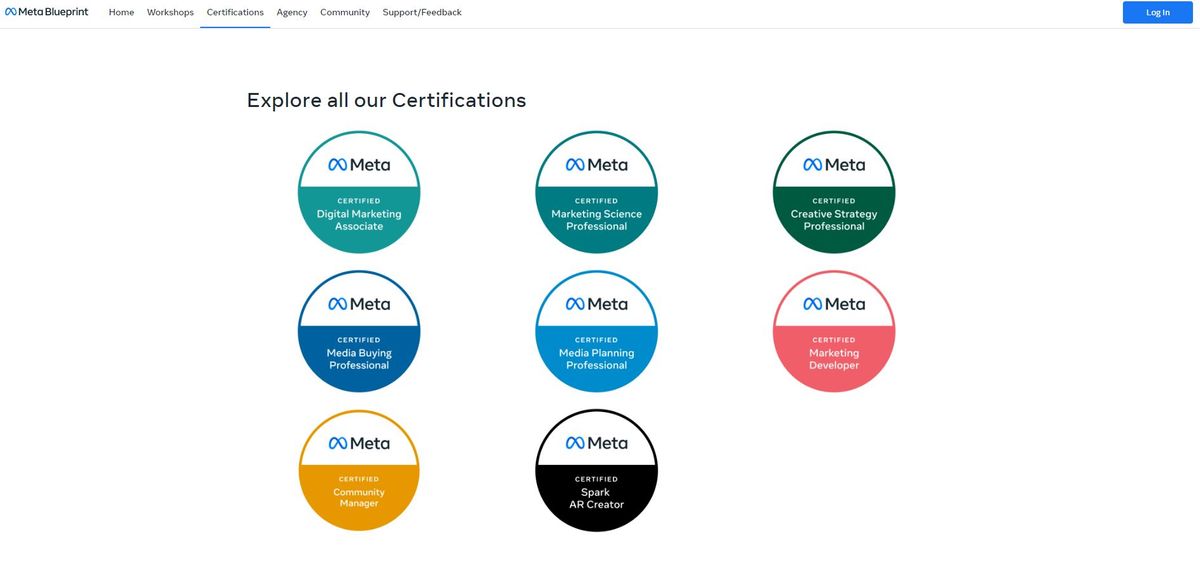The width and height of the screenshot is (1200, 561).
Task: Open Support/Feedback in the top bar
Action: (x=422, y=12)
